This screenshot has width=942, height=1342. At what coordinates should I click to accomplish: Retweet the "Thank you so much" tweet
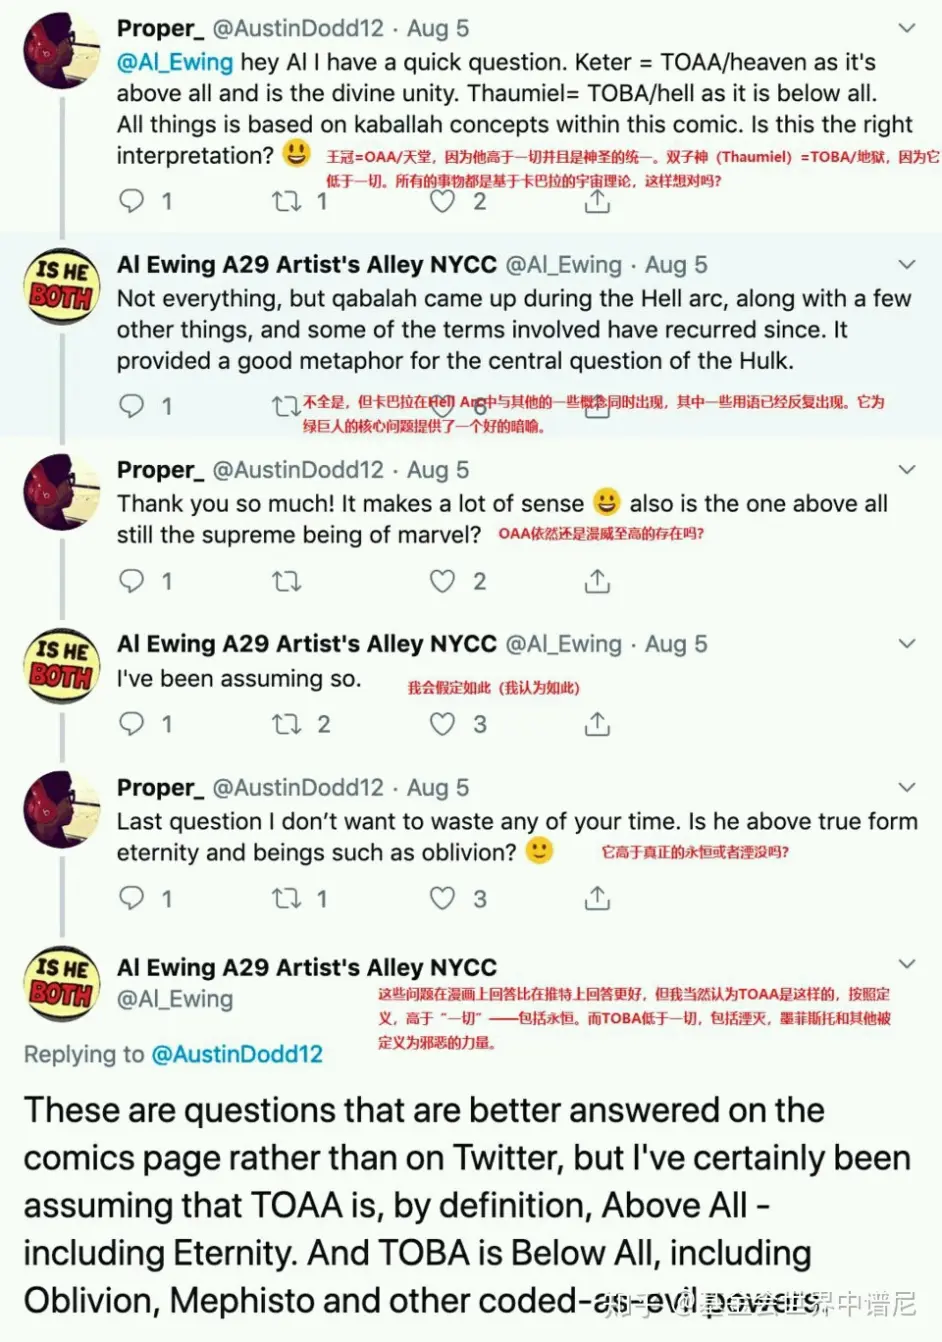click(x=287, y=581)
